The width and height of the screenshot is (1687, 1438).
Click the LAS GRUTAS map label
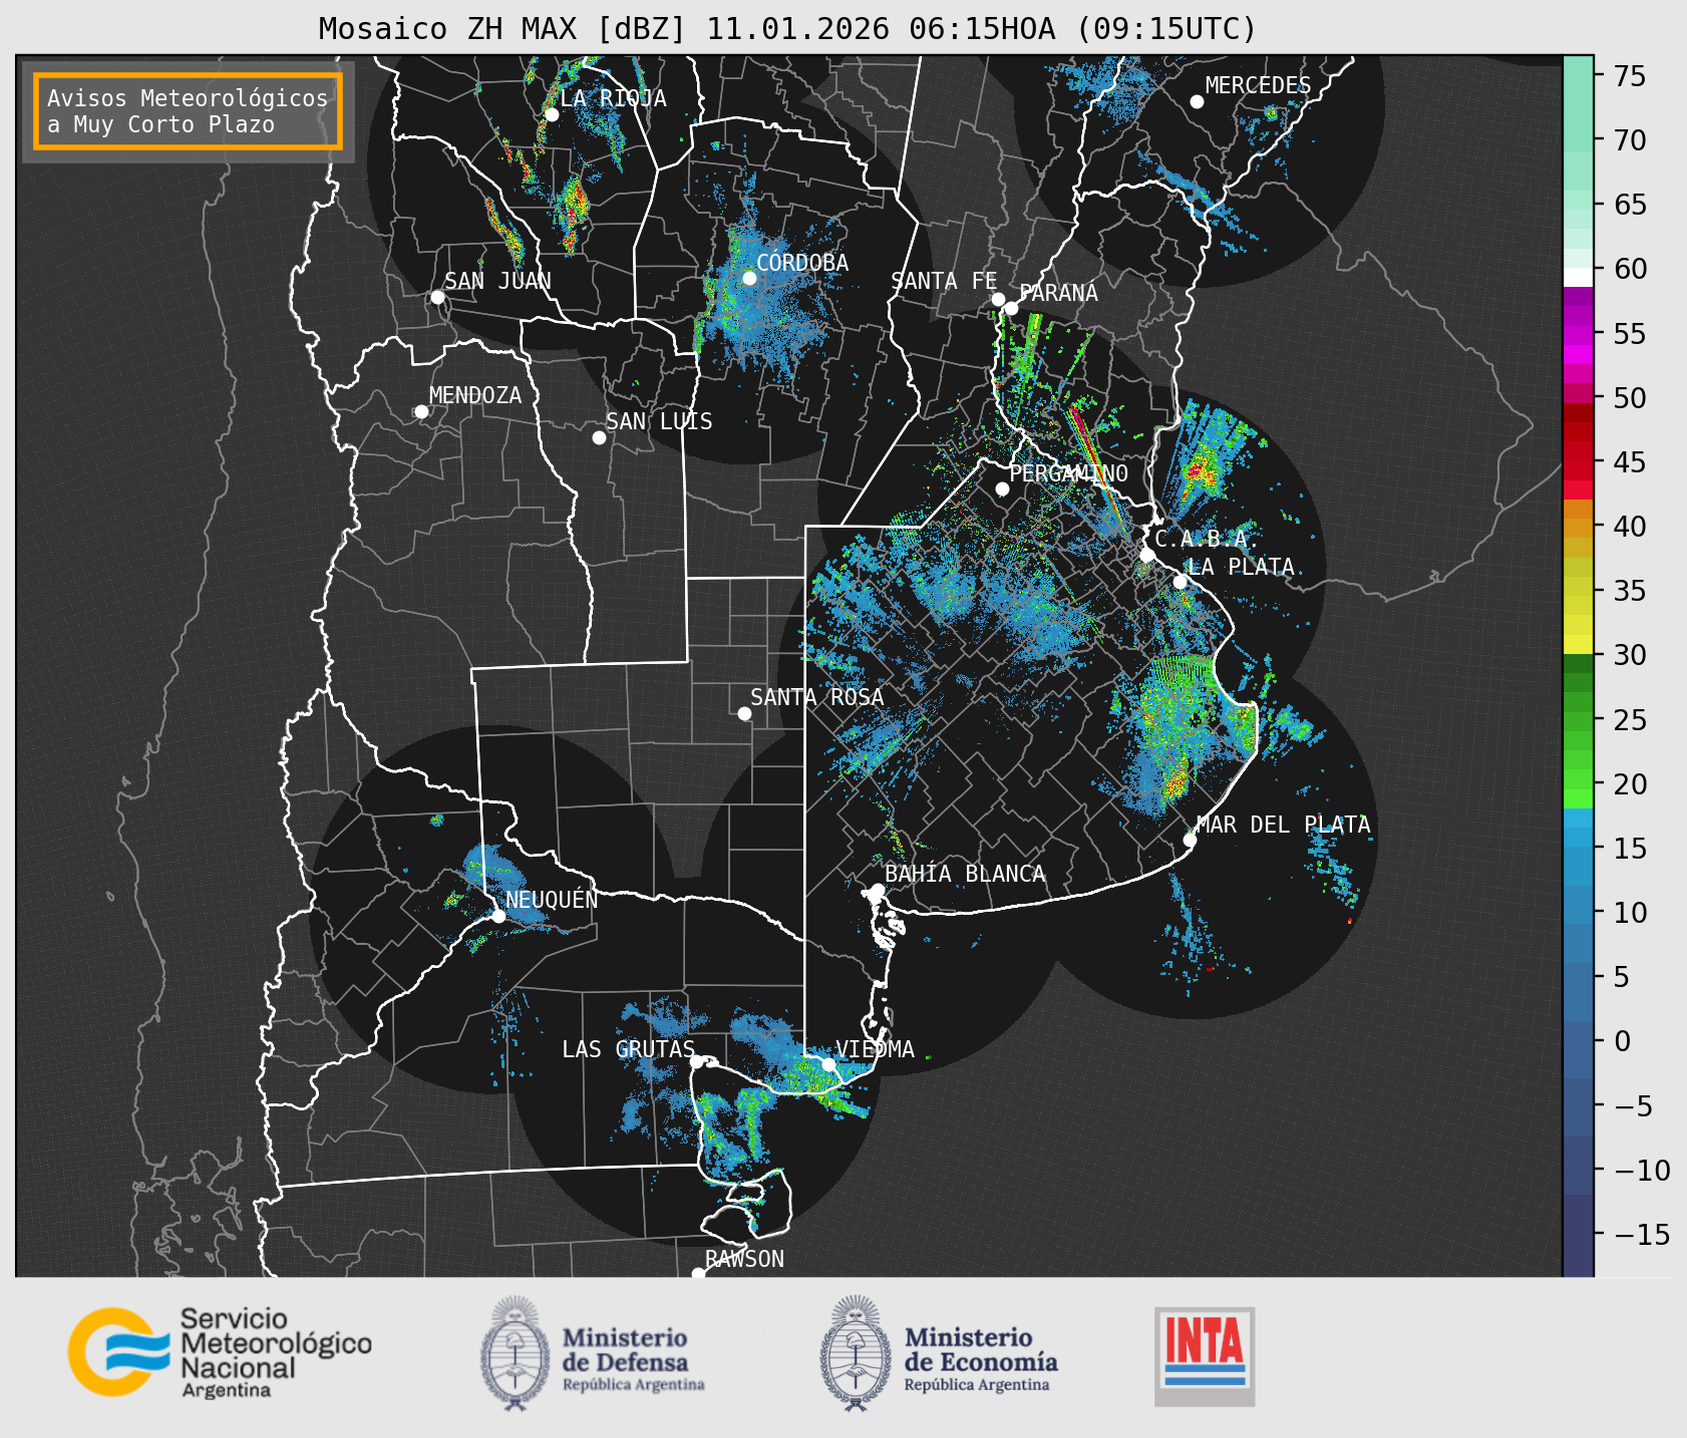(x=628, y=1049)
